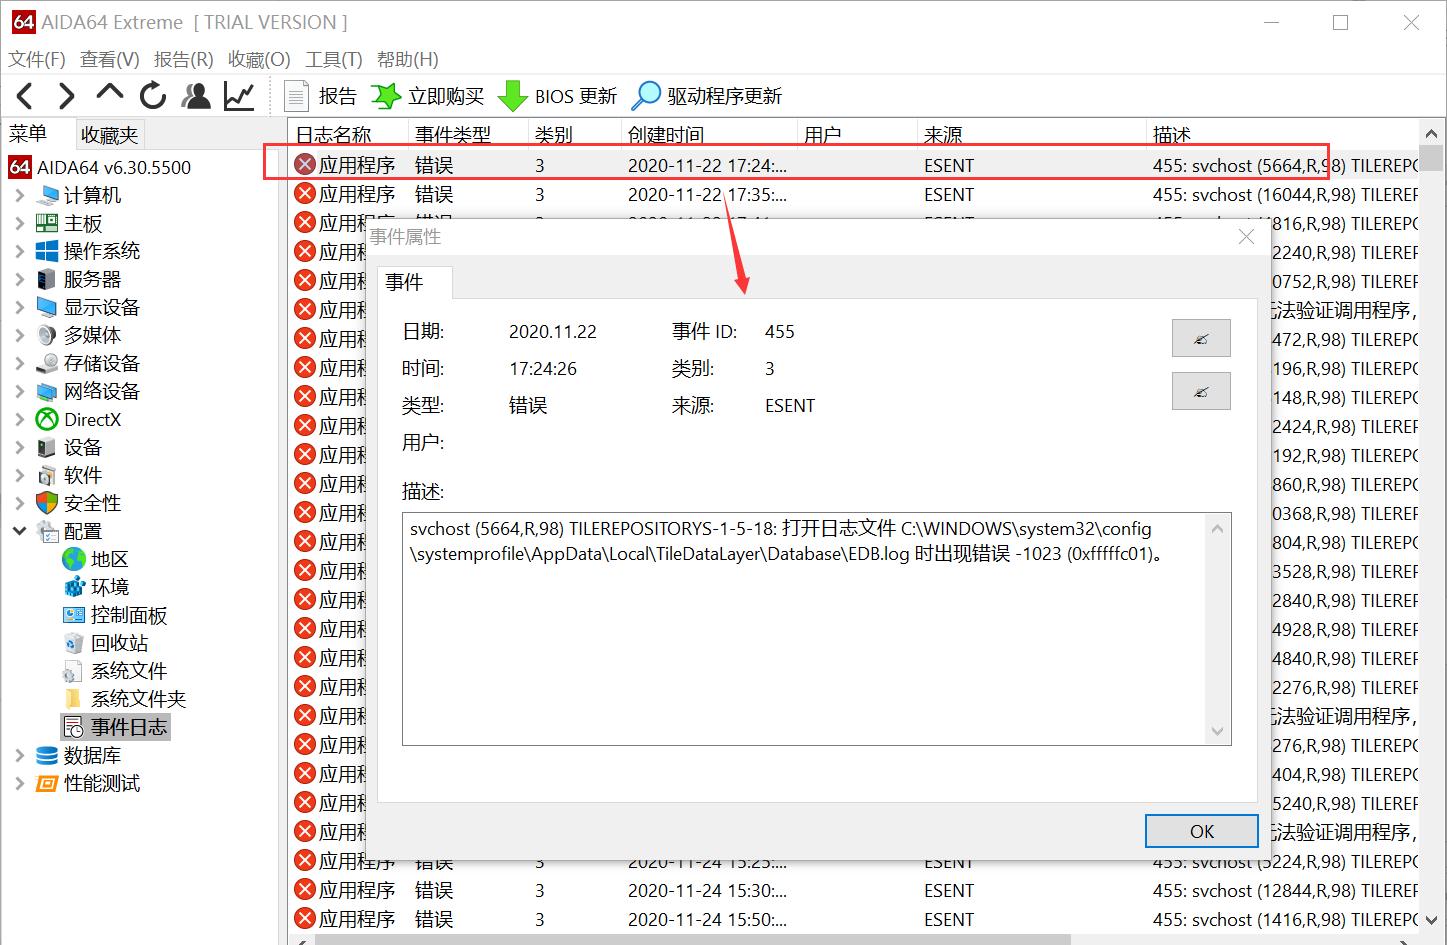Expand the 服务器 tree node

click(x=19, y=279)
